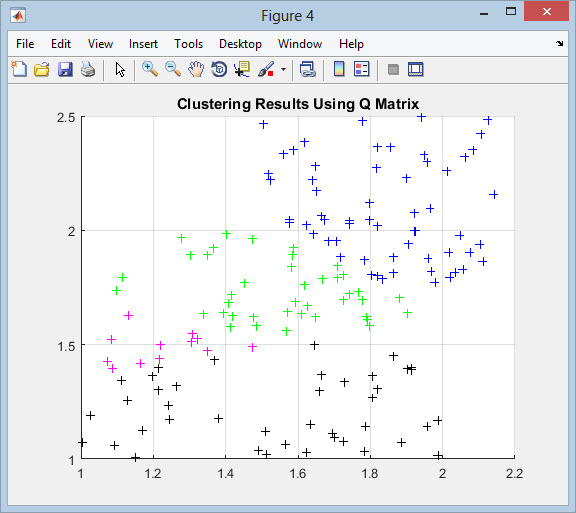Print the figure using printer icon
This screenshot has height=513, width=576.
click(88, 69)
